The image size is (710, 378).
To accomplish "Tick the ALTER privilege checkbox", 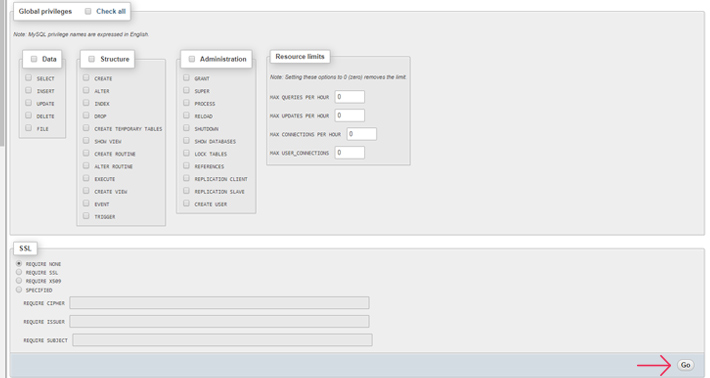I will pos(86,91).
